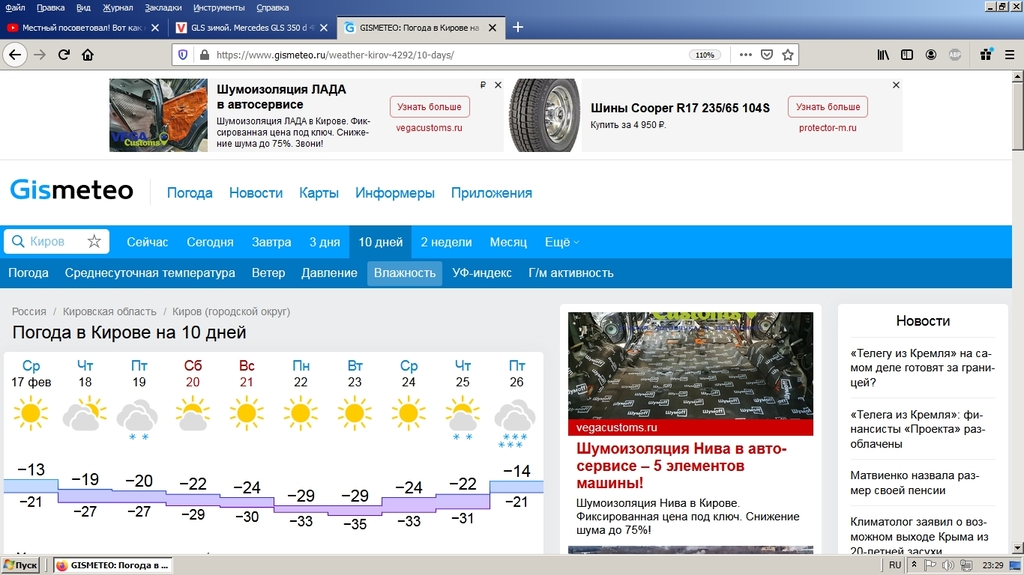
Task: Close the GISMETEO tab
Action: (492, 28)
